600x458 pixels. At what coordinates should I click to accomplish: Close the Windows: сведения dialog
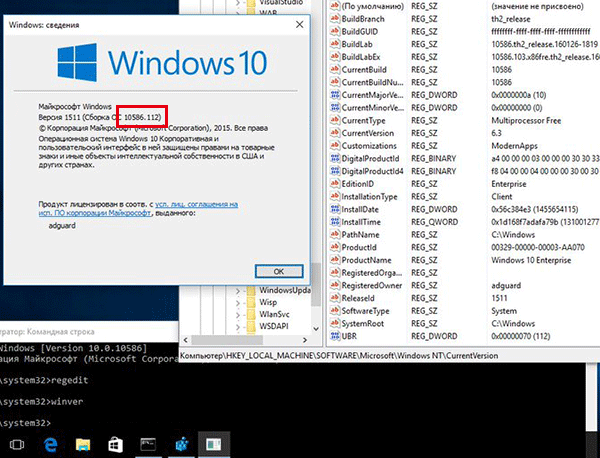[x=300, y=25]
